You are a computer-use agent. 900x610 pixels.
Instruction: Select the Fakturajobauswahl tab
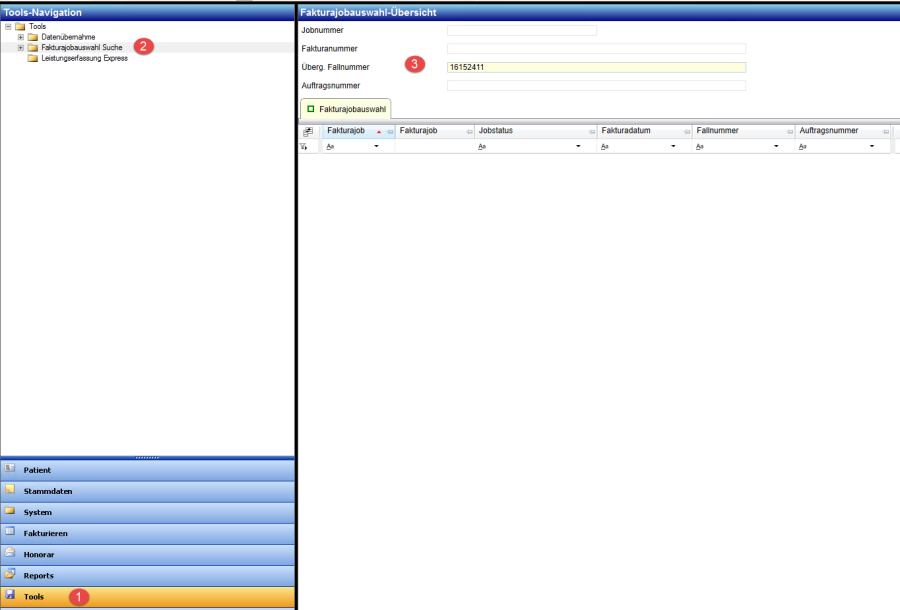pos(346,109)
